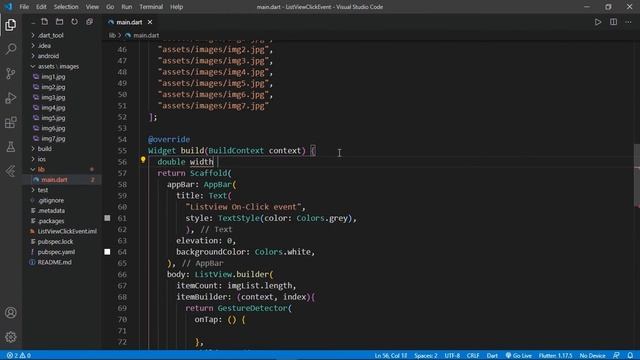Change encoding via UTF-8 status item

click(x=452, y=356)
